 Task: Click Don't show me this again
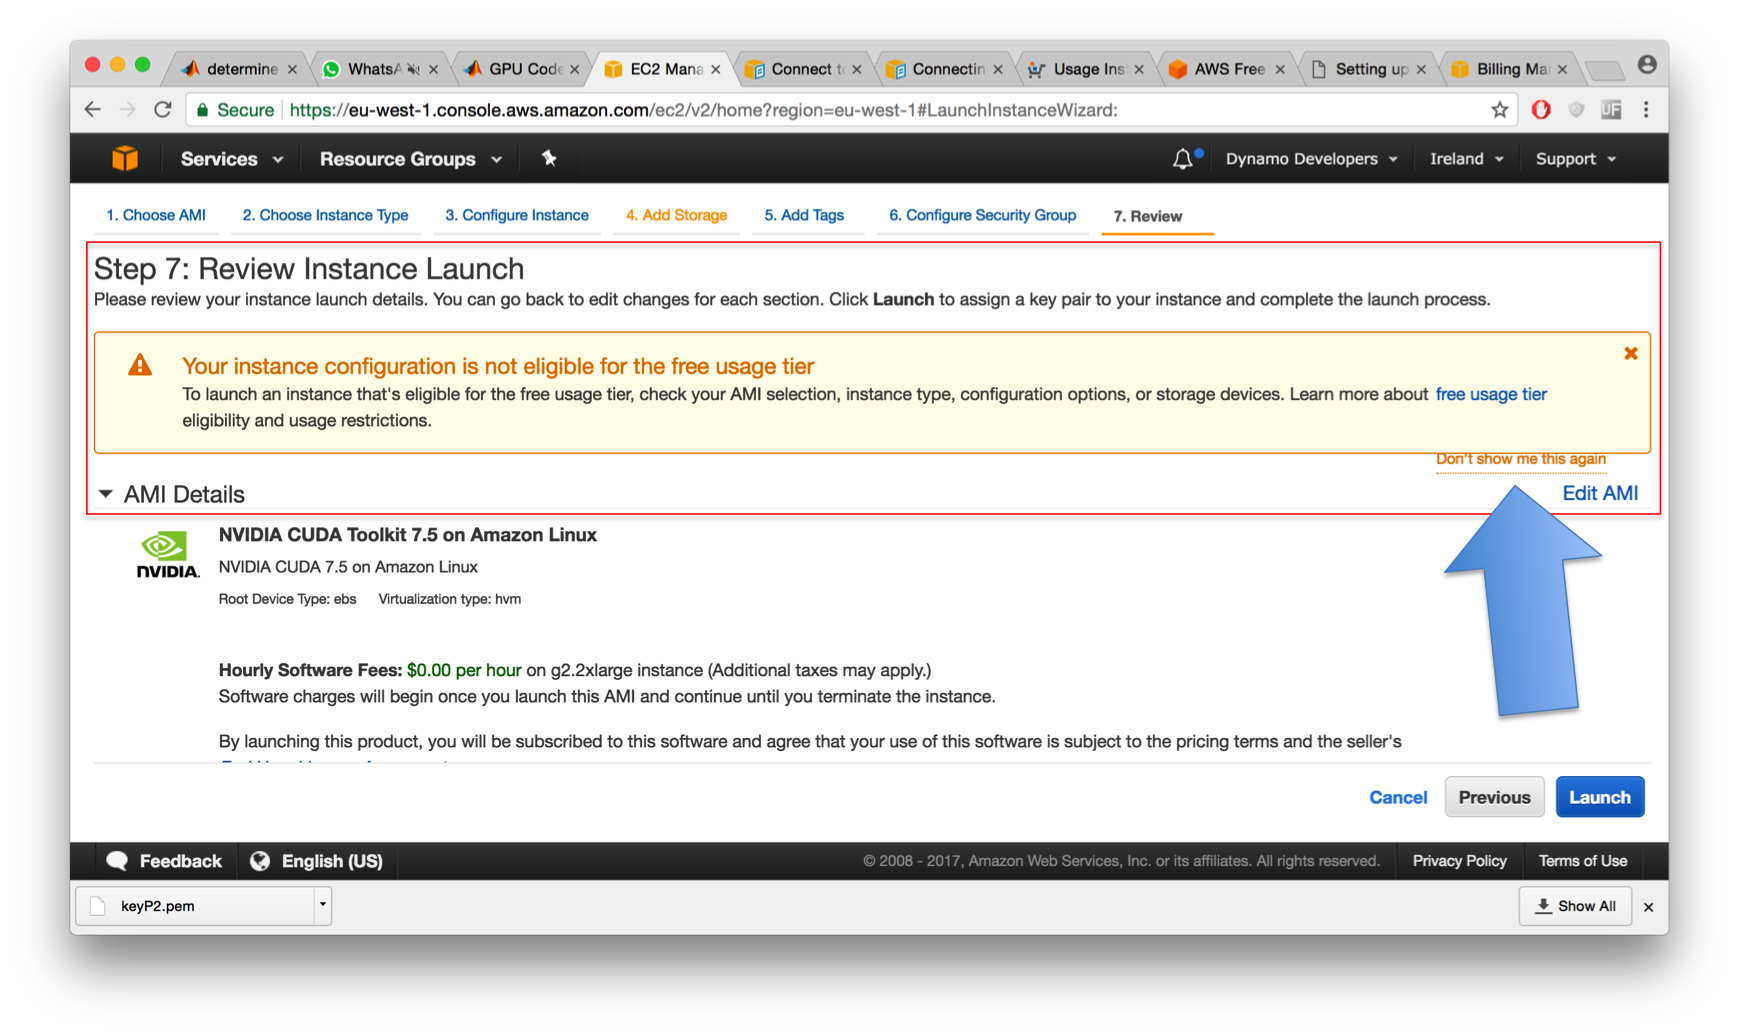[1520, 459]
